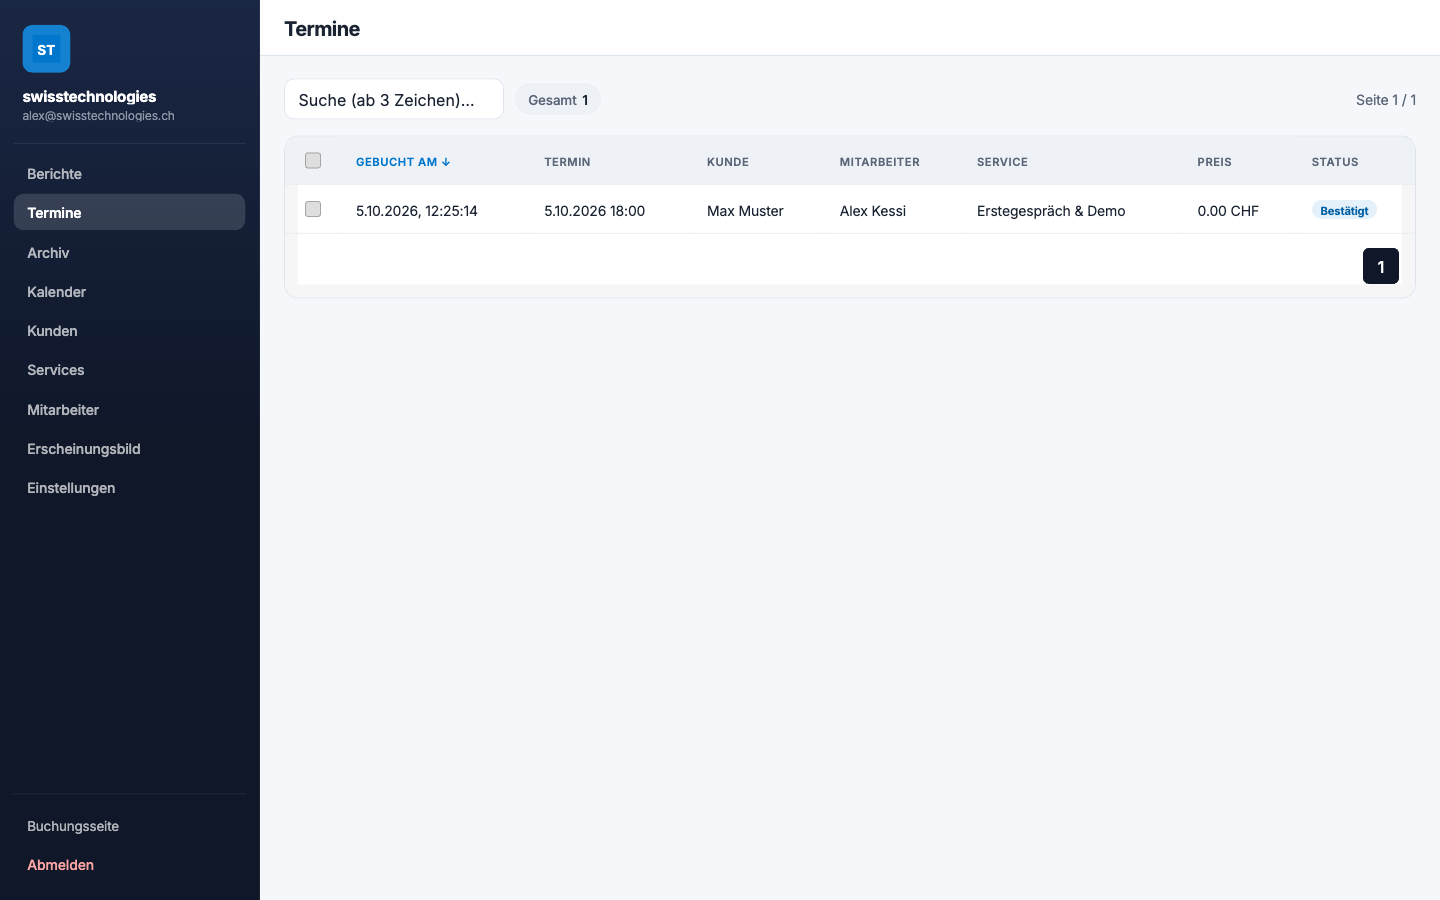The width and height of the screenshot is (1440, 900).
Task: Navigate to Services in sidebar
Action: click(x=129, y=370)
